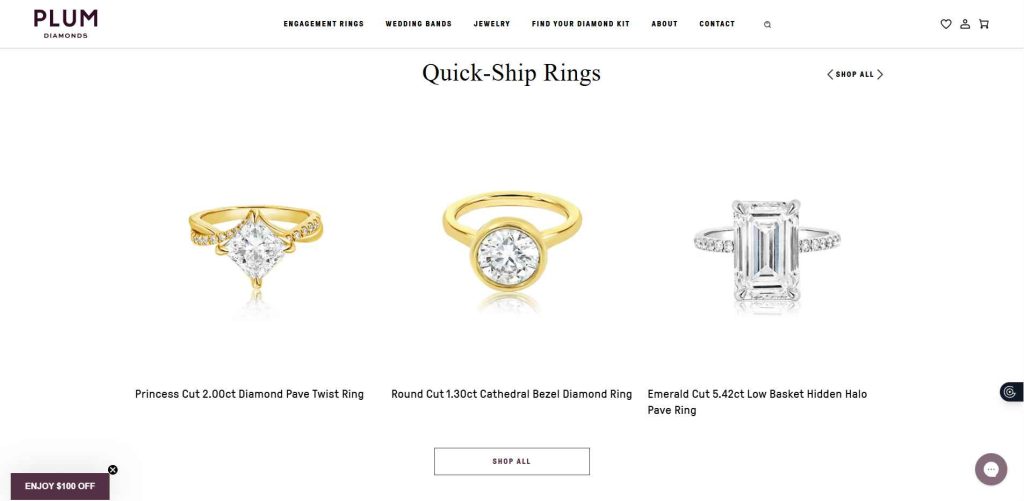Open the Engagement Rings menu

(x=323, y=24)
